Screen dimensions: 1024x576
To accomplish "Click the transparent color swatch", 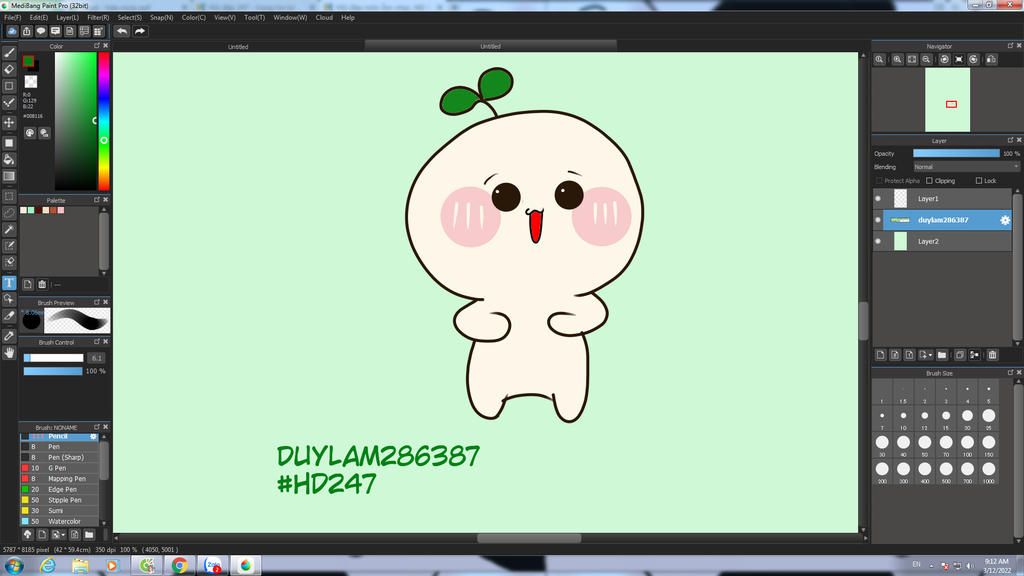I will tap(31, 82).
